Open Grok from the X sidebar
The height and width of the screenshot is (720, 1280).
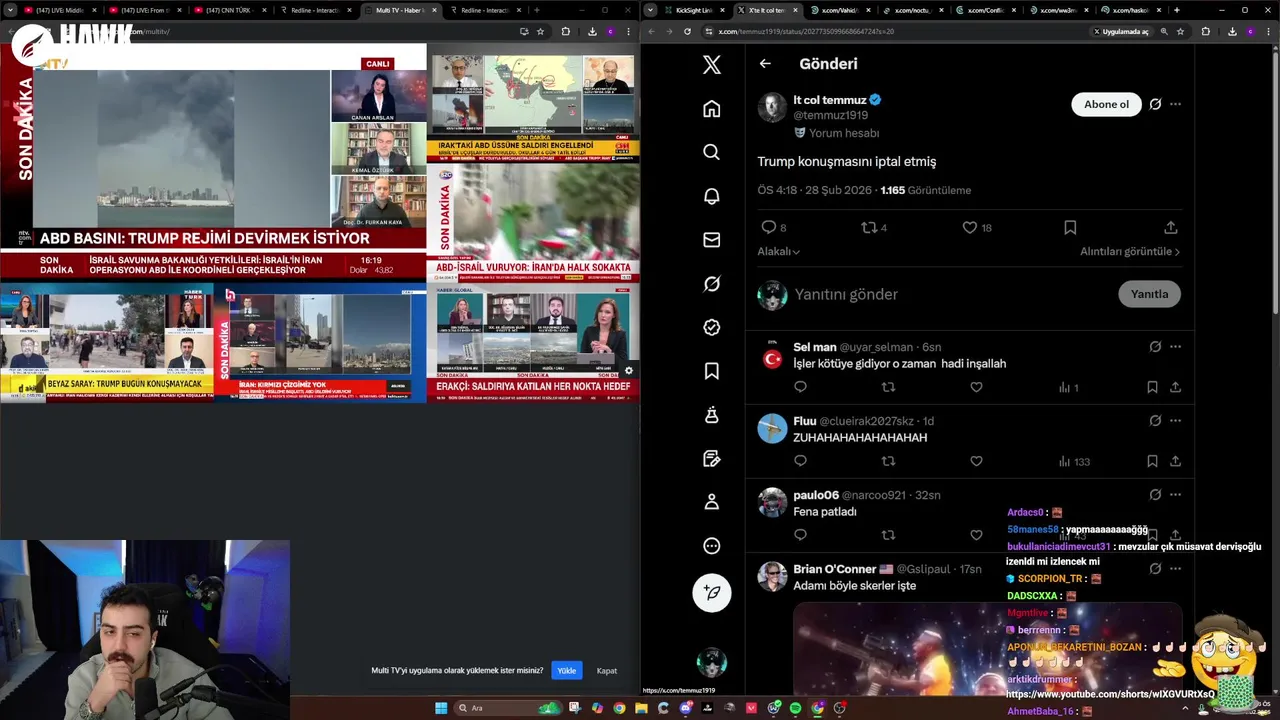click(x=711, y=284)
